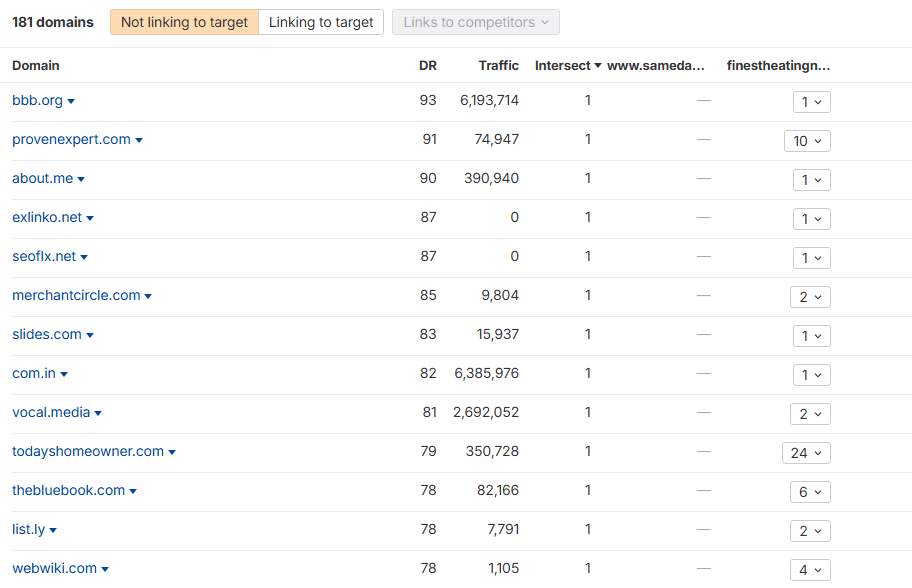Image resolution: width=912 pixels, height=588 pixels.
Task: Click the Intersect column sort arrow
Action: point(598,66)
